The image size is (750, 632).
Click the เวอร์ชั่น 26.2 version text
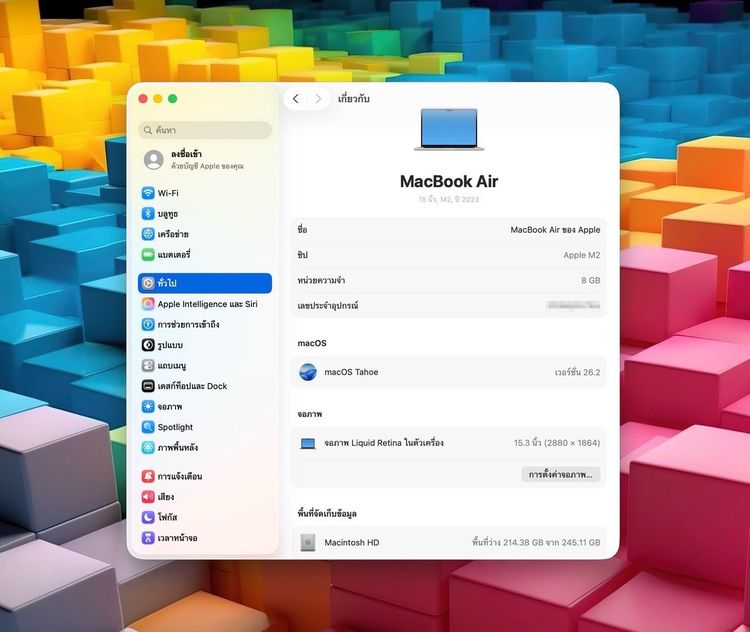(577, 372)
